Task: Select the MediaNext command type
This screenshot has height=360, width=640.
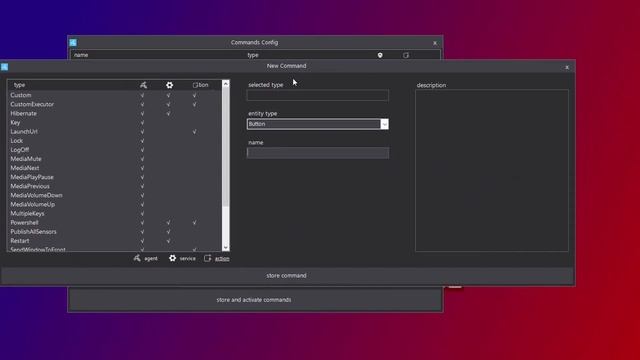Action: point(115,168)
